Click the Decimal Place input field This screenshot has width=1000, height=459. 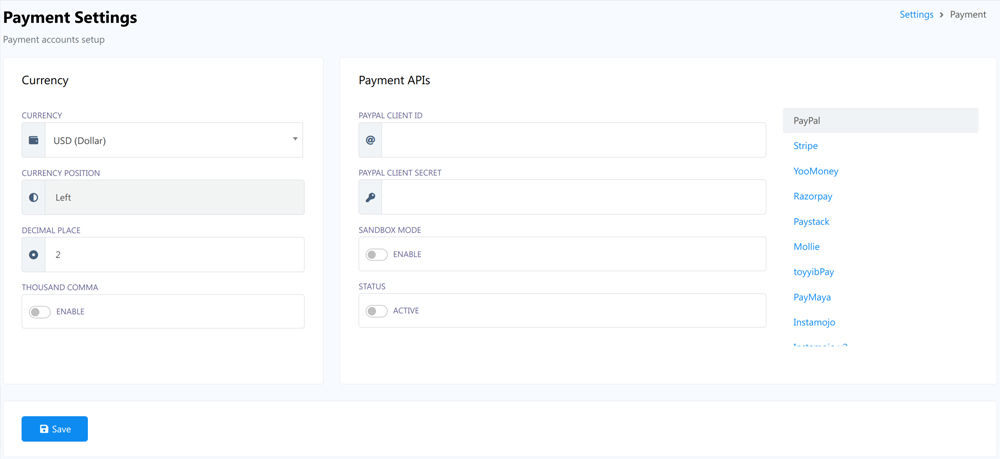click(x=174, y=255)
